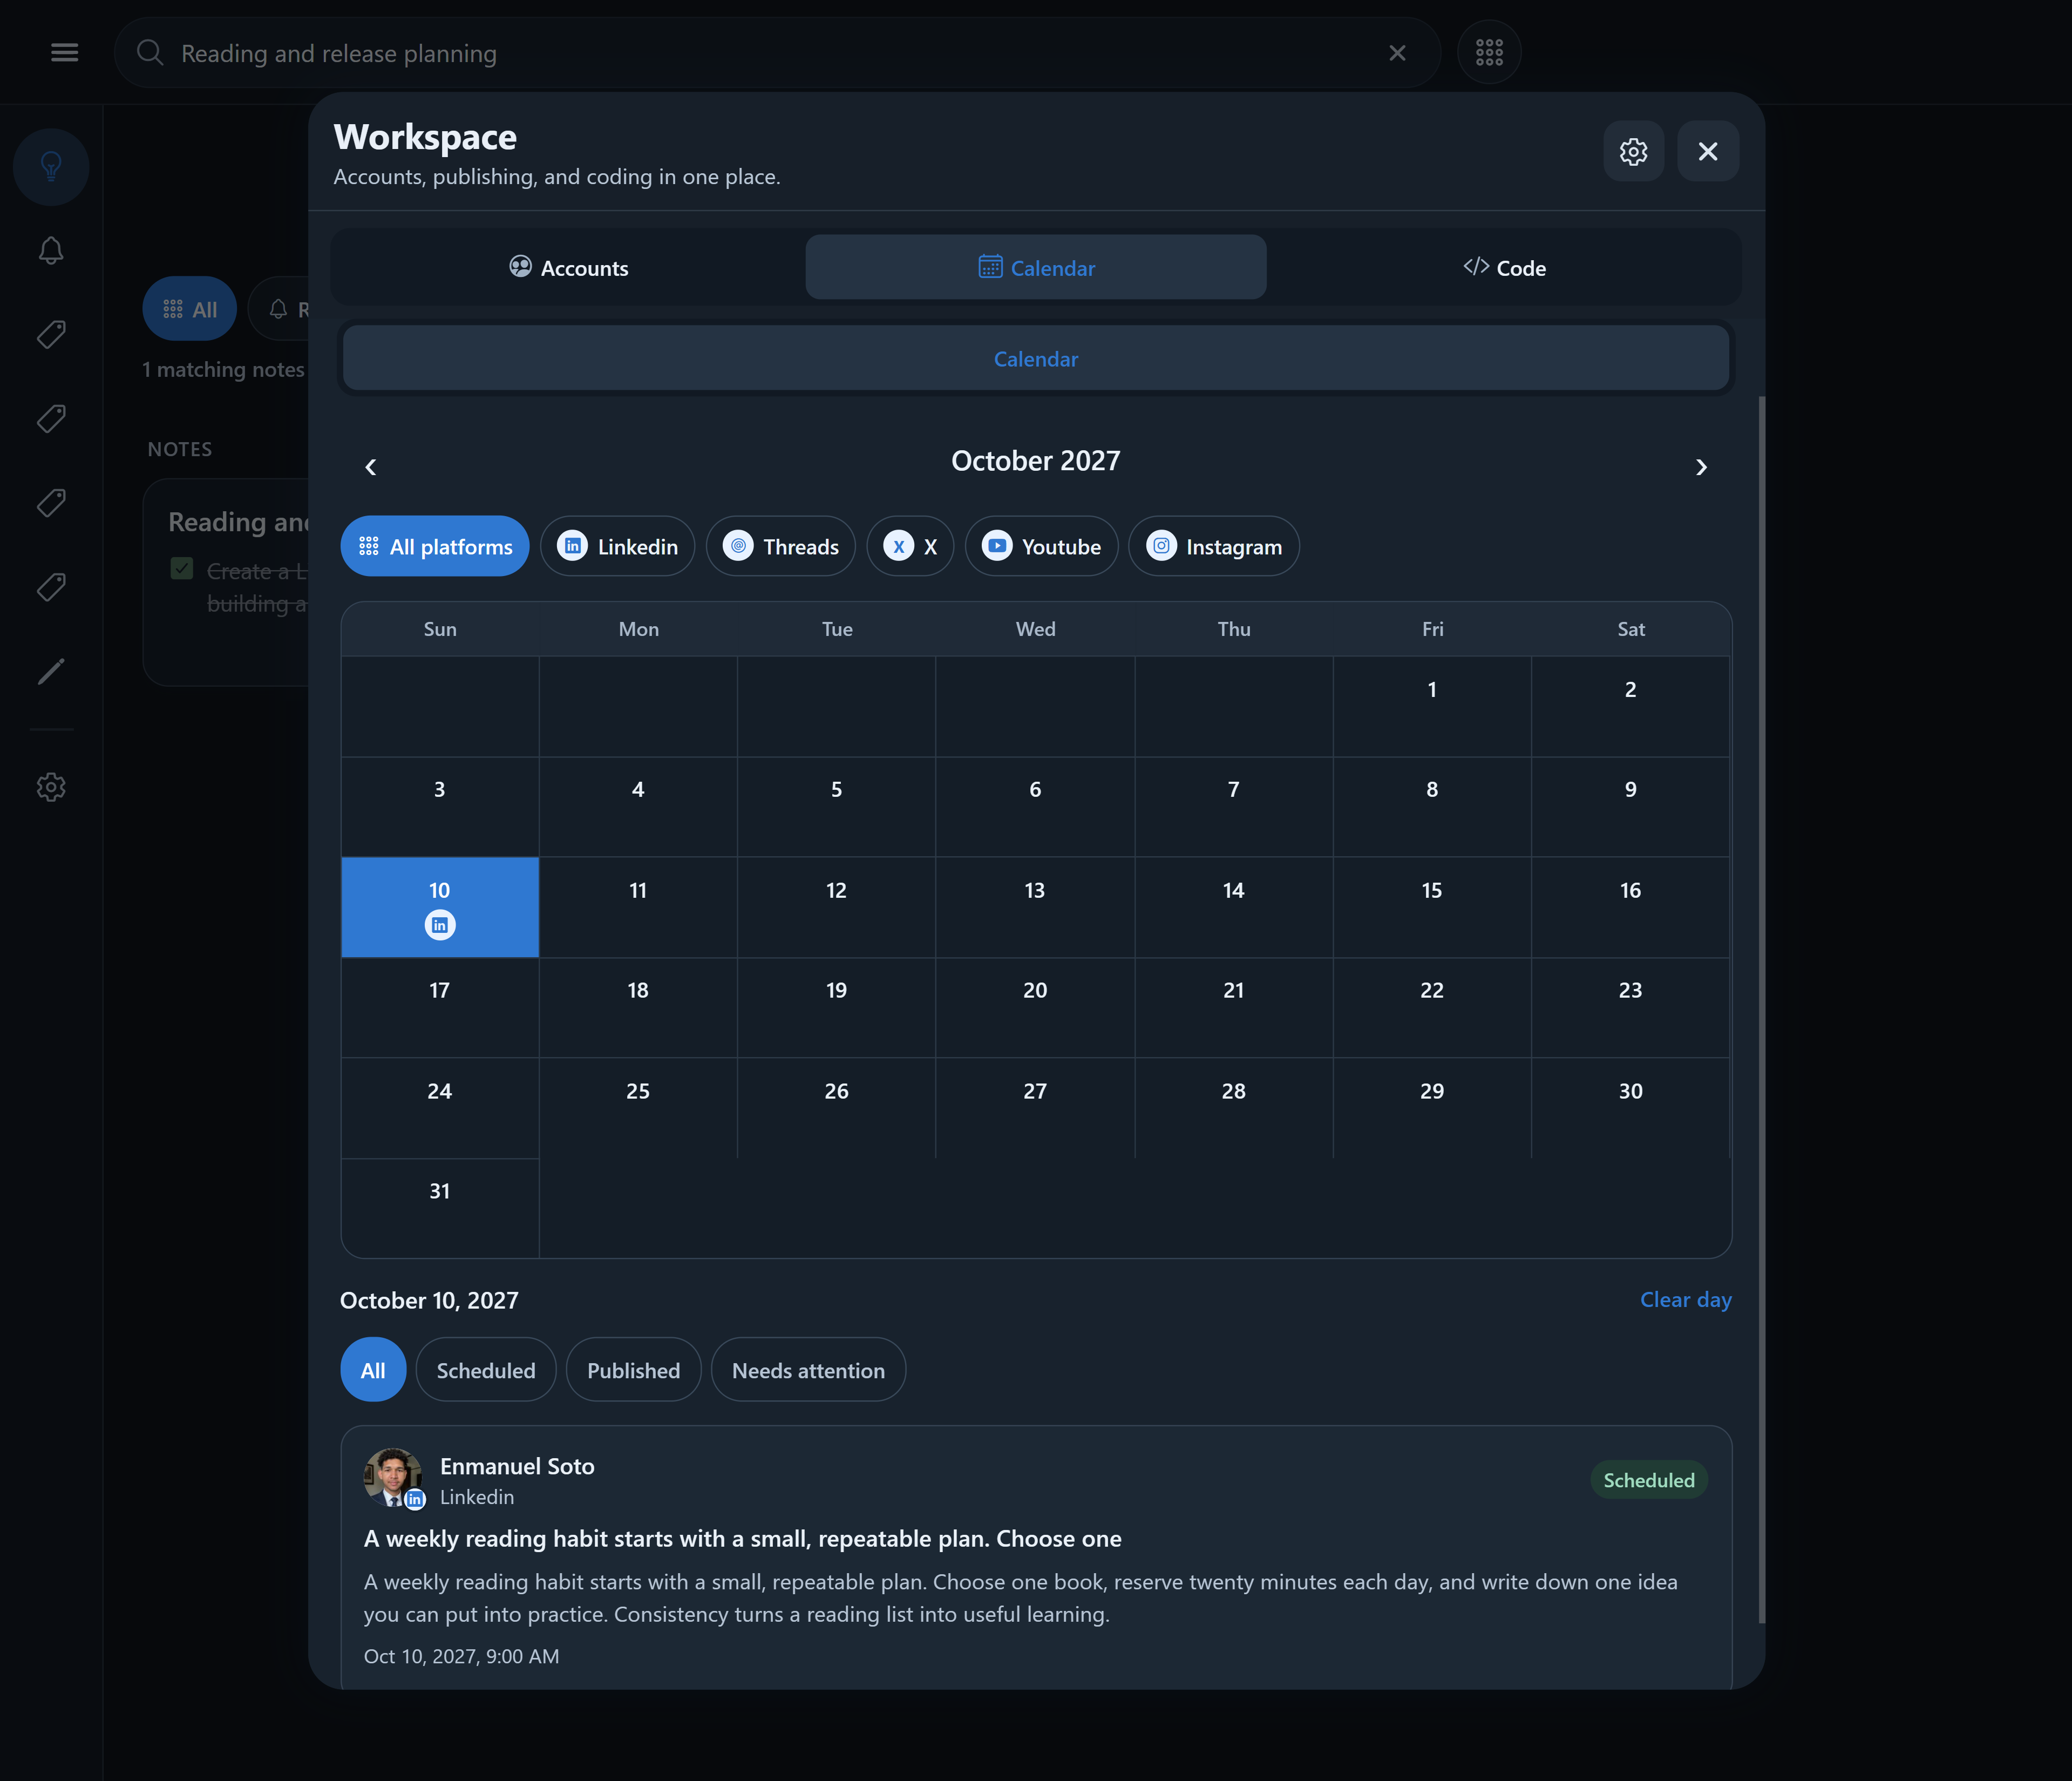Viewport: 2072px width, 1781px height.
Task: Close the Workspace dialog
Action: [x=1707, y=151]
